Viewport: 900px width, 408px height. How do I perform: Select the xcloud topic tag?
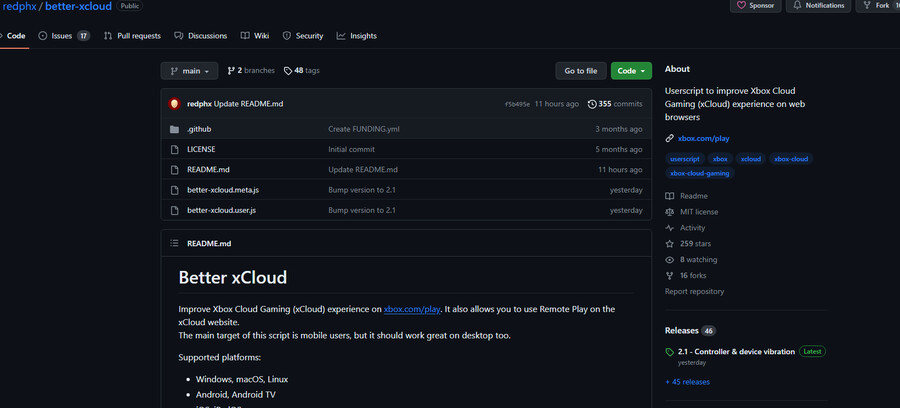coord(751,159)
